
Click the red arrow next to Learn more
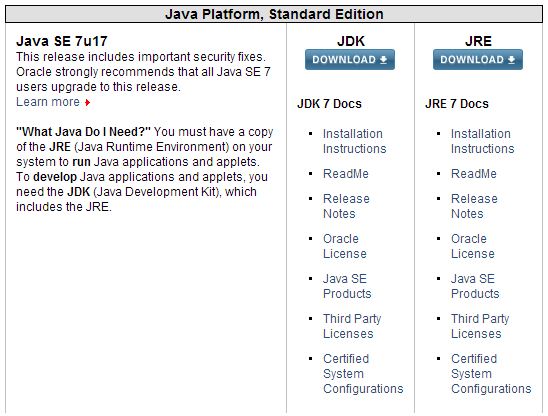tap(87, 102)
